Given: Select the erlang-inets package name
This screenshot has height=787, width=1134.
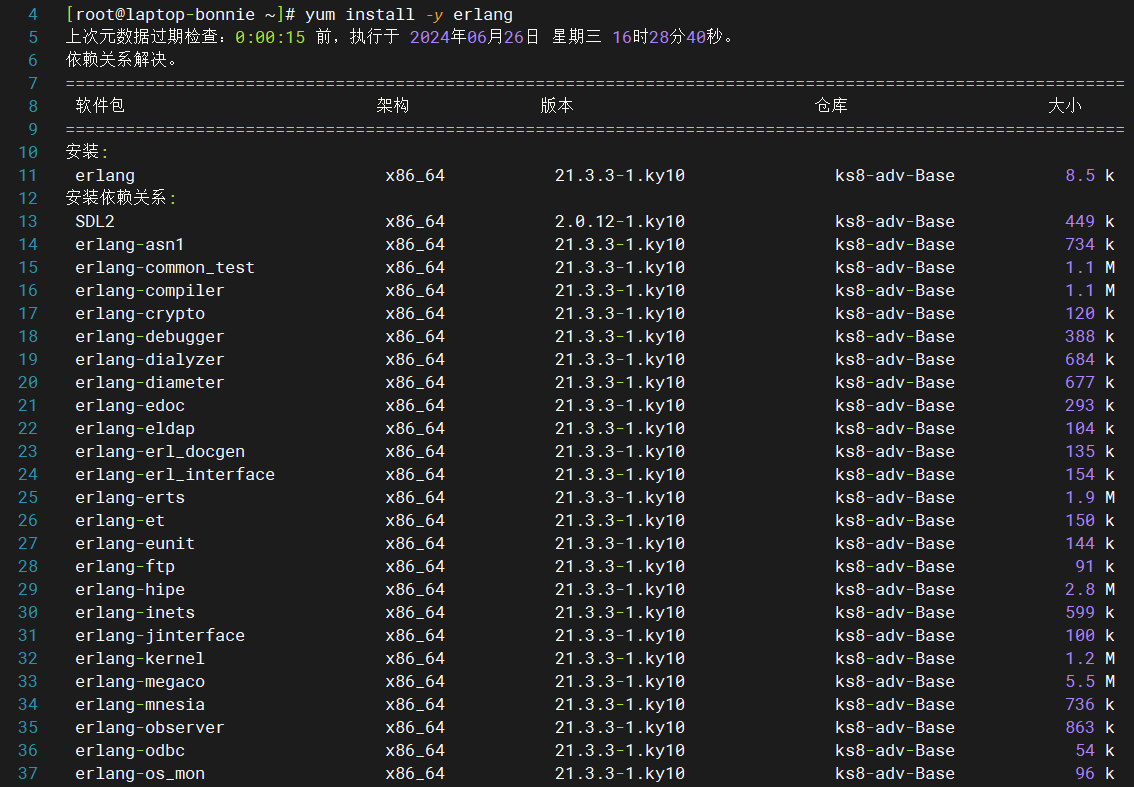Looking at the screenshot, I should 135,613.
